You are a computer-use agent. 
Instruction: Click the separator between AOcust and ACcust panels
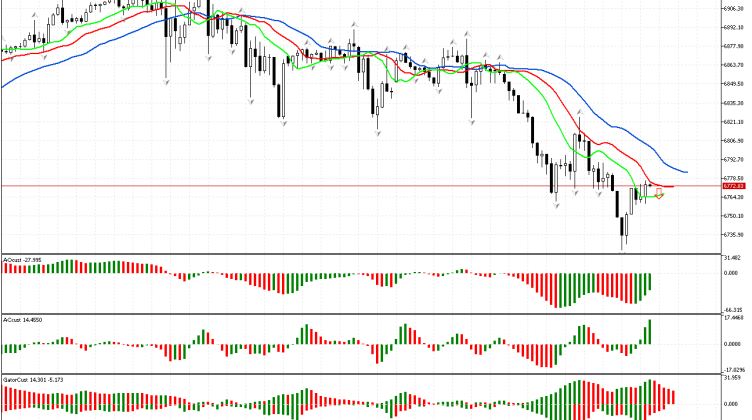click(360, 314)
